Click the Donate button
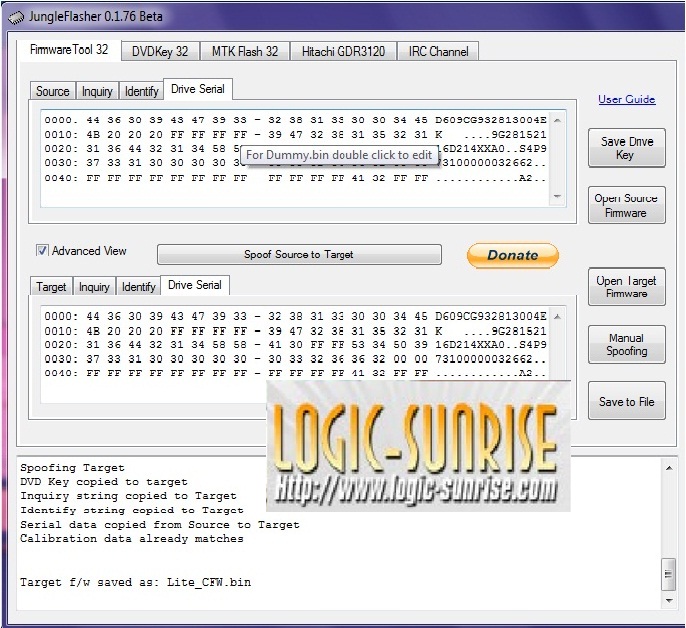 tap(513, 255)
